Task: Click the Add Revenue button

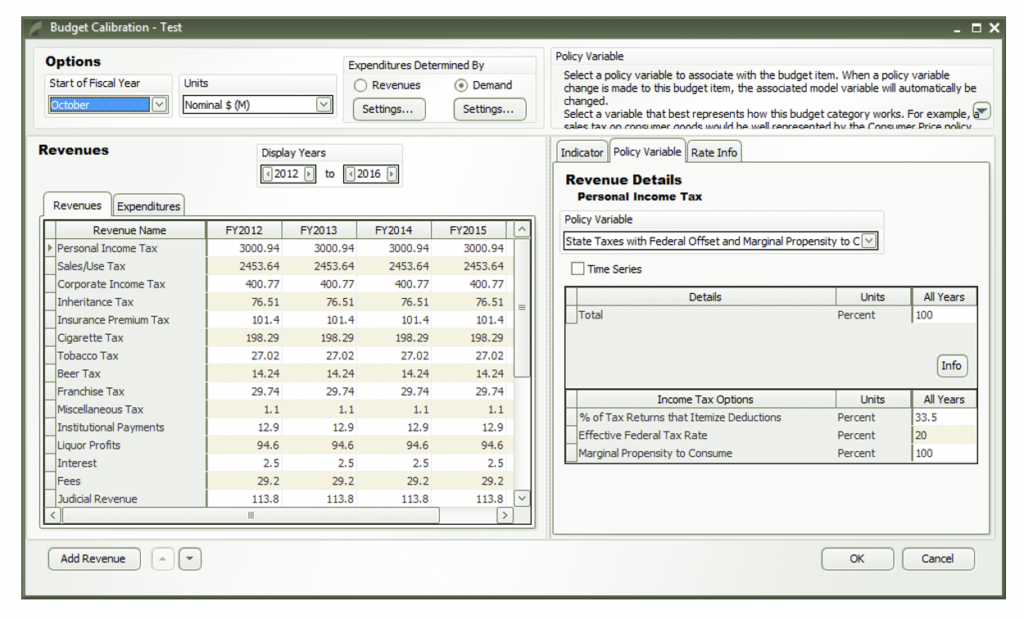Action: click(93, 559)
